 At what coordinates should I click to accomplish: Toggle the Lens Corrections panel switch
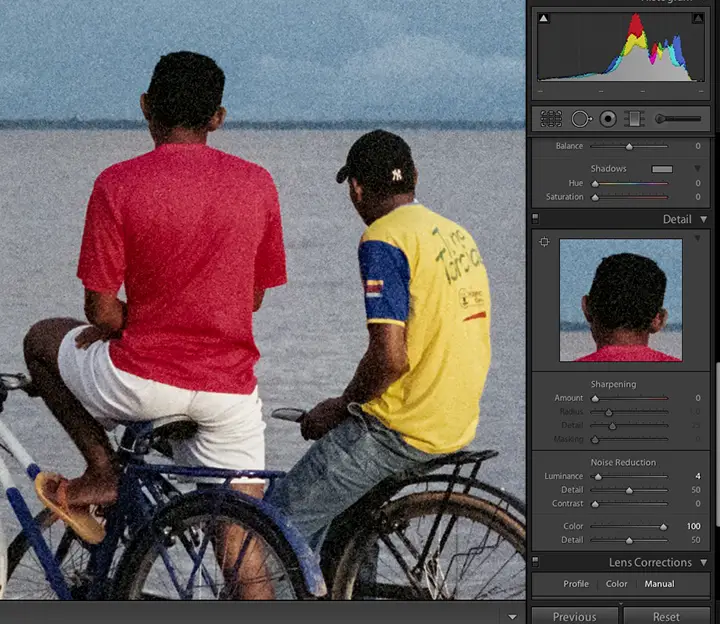pyautogui.click(x=535, y=562)
